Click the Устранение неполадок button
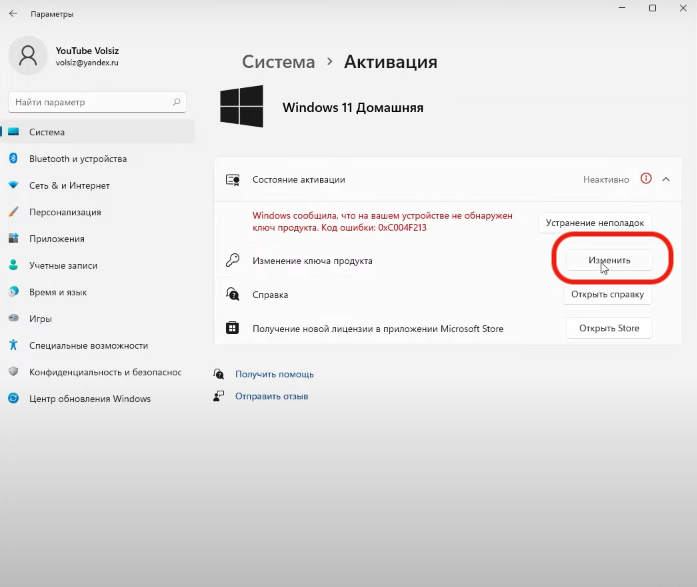The width and height of the screenshot is (697, 587). (x=595, y=223)
